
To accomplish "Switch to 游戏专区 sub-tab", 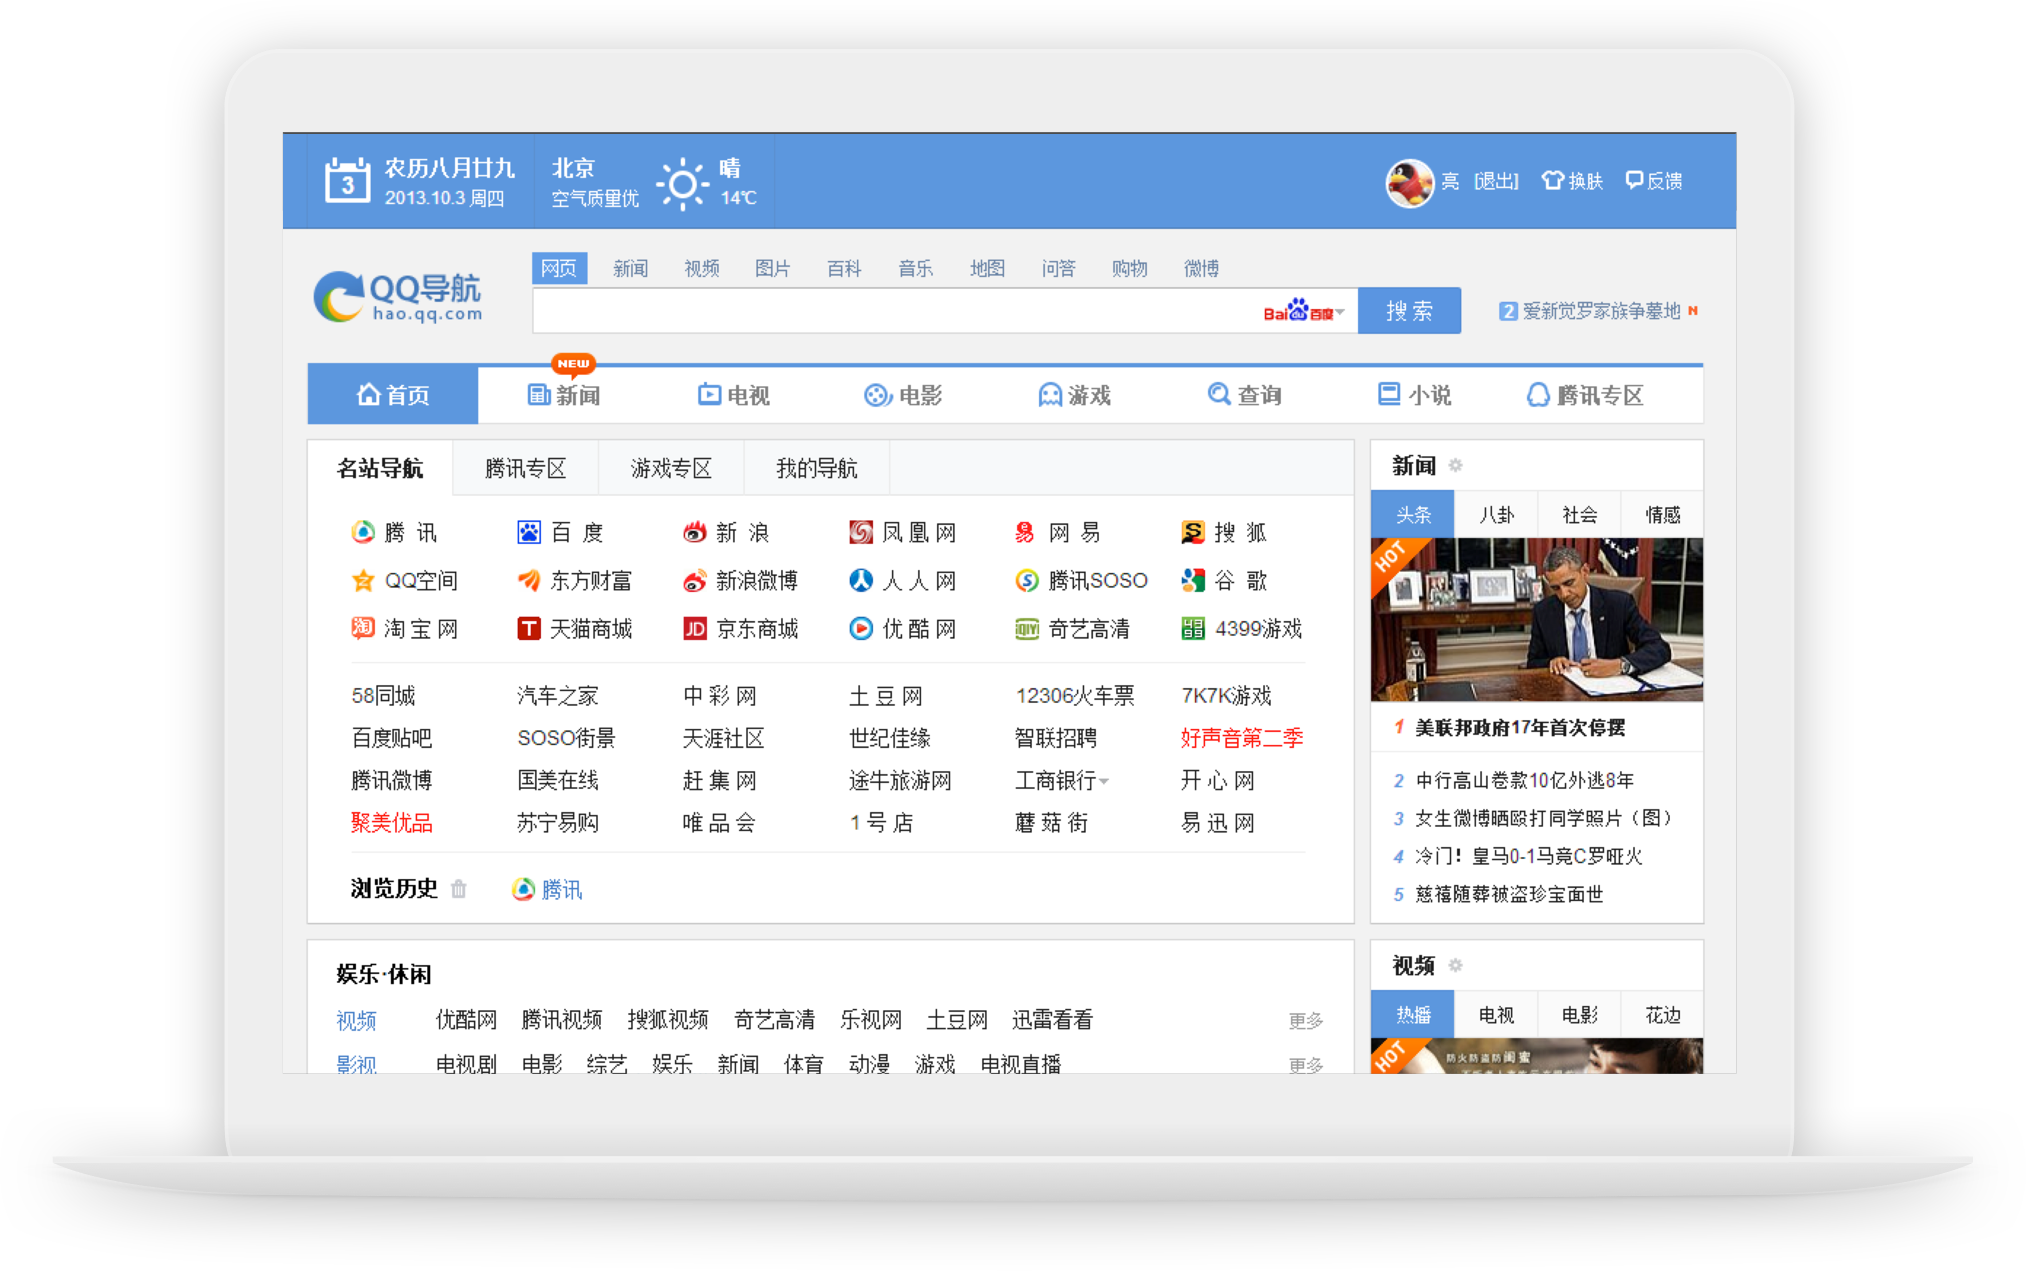I will click(671, 468).
